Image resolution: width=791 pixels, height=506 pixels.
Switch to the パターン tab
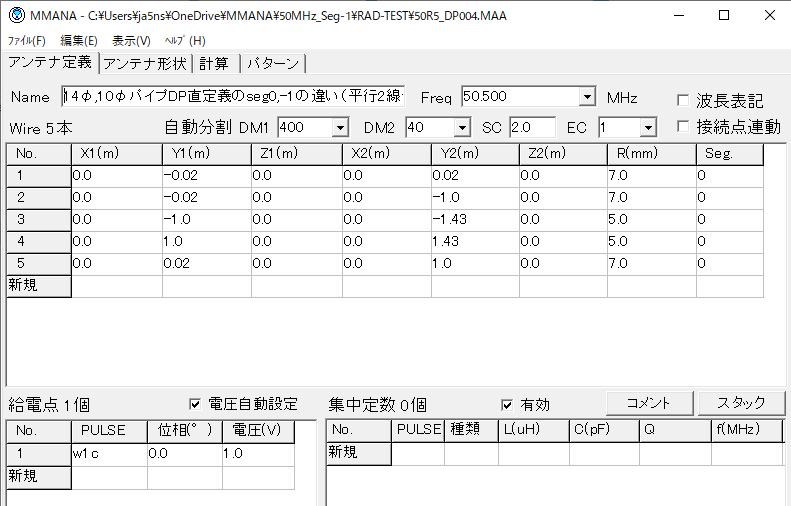pyautogui.click(x=273, y=63)
